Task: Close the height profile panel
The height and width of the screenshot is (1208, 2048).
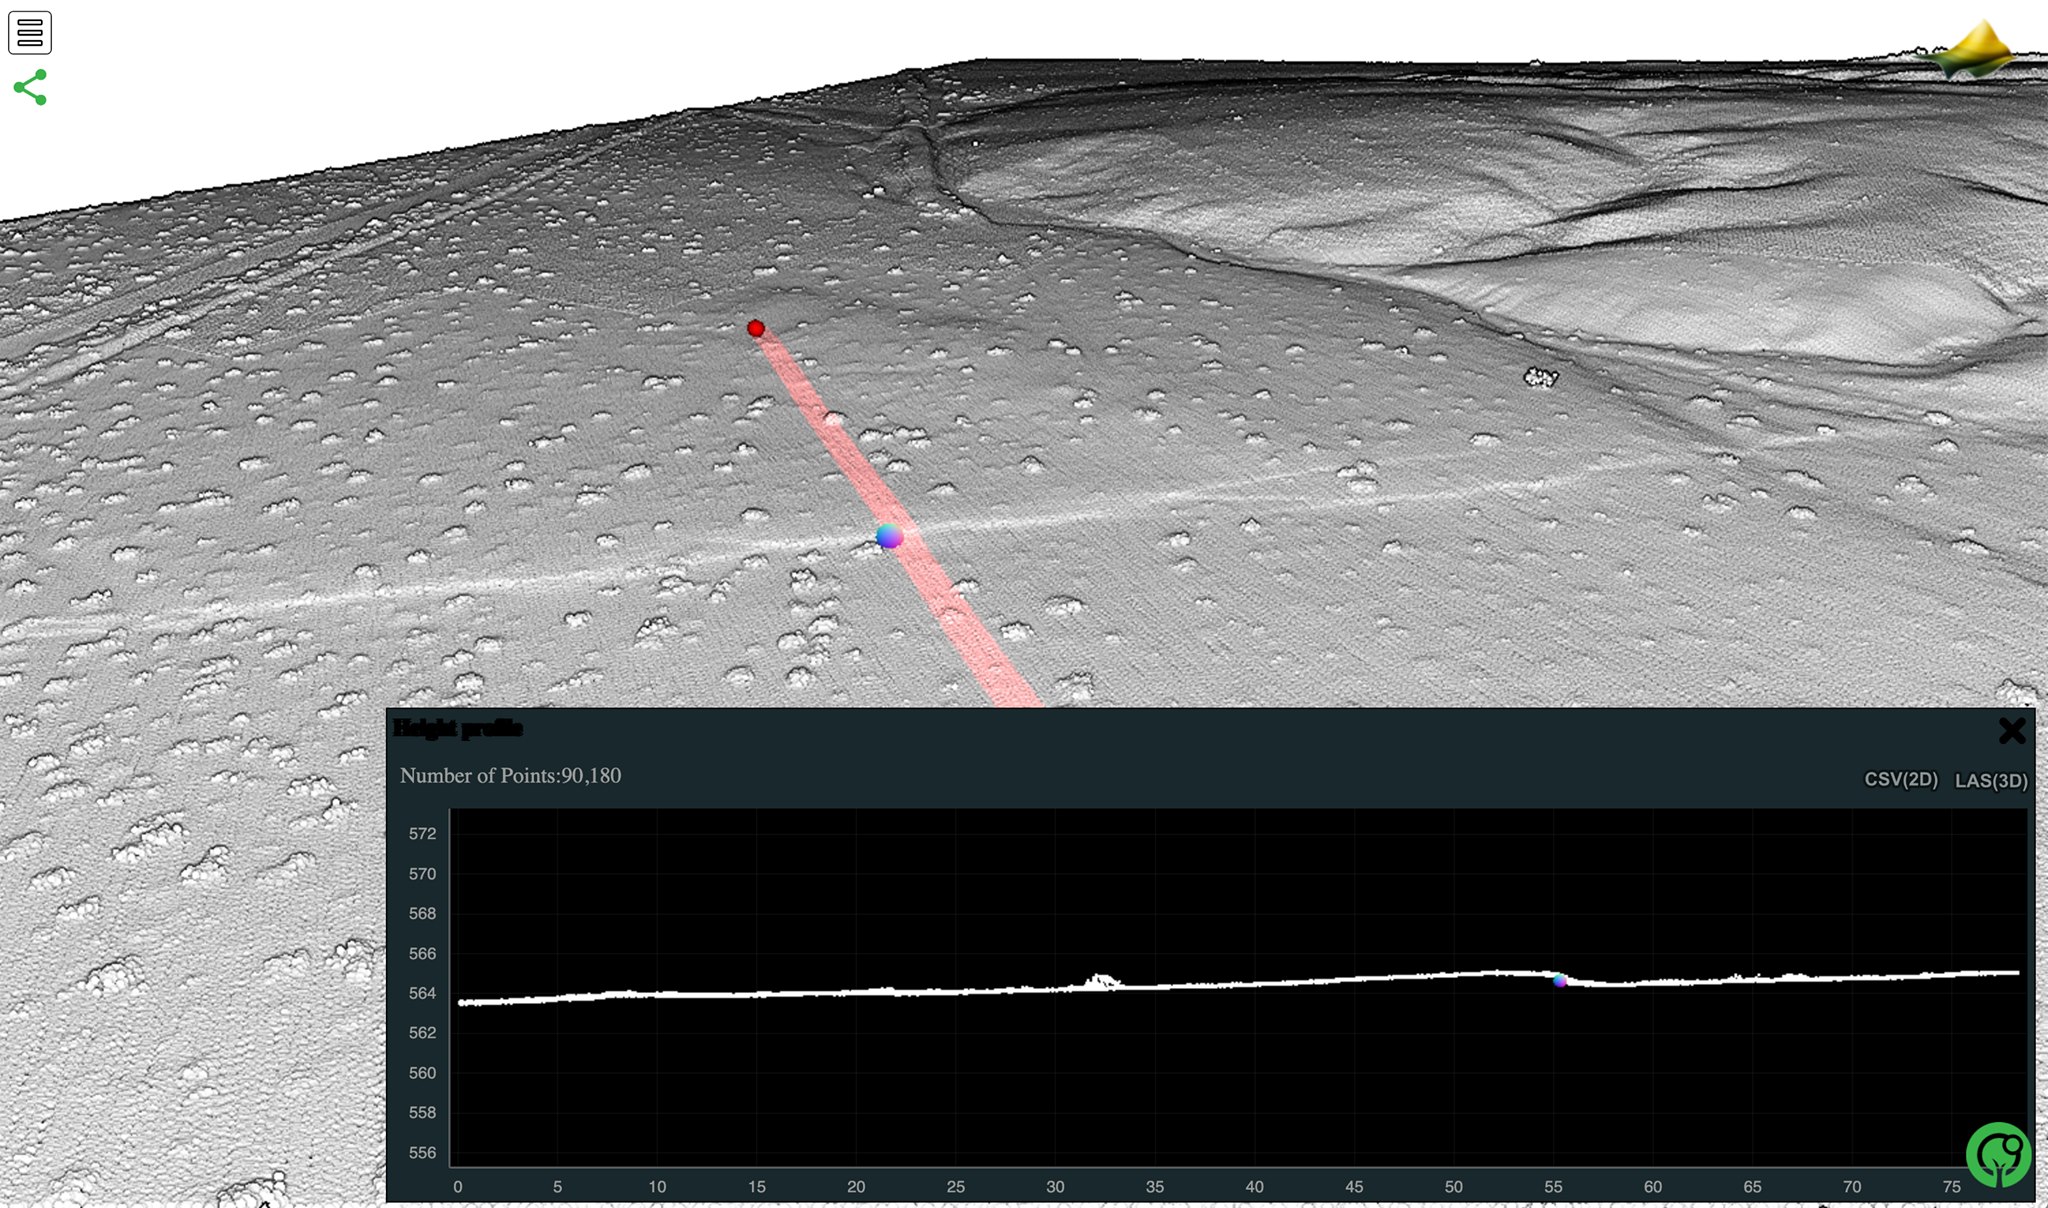Action: point(2012,731)
